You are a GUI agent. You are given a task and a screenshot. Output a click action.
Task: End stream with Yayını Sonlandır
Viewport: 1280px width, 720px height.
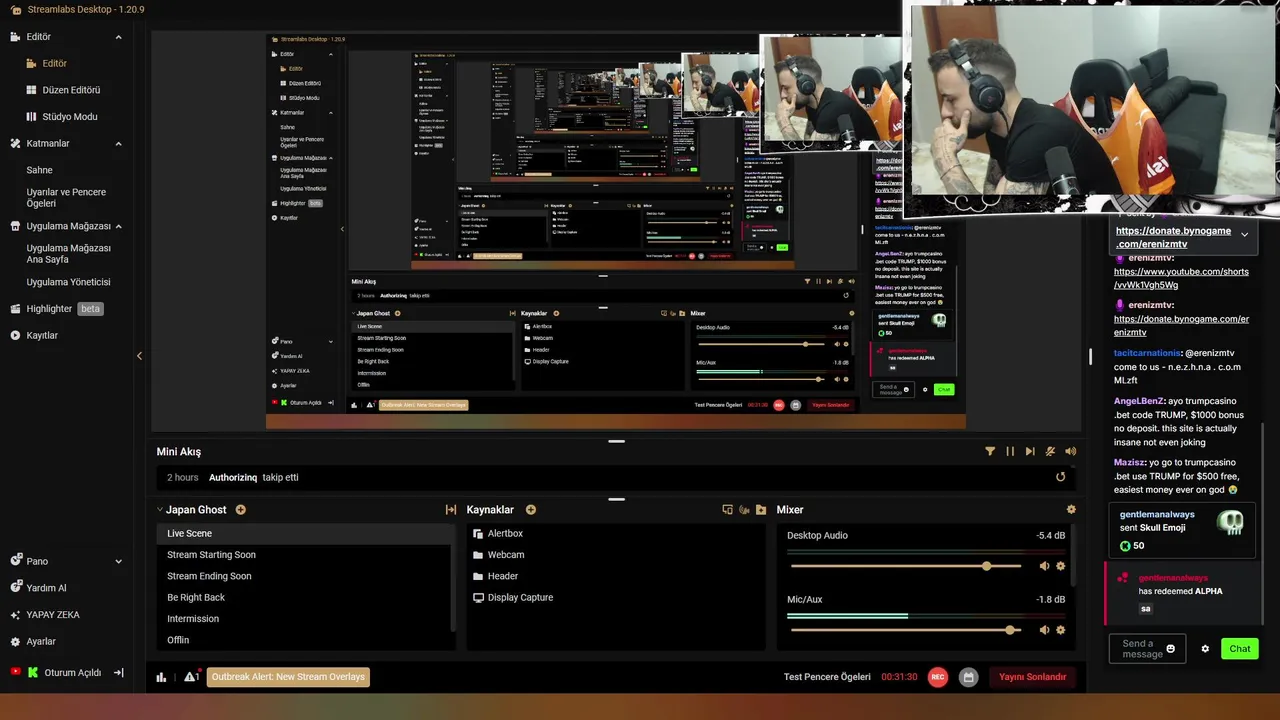point(1032,677)
